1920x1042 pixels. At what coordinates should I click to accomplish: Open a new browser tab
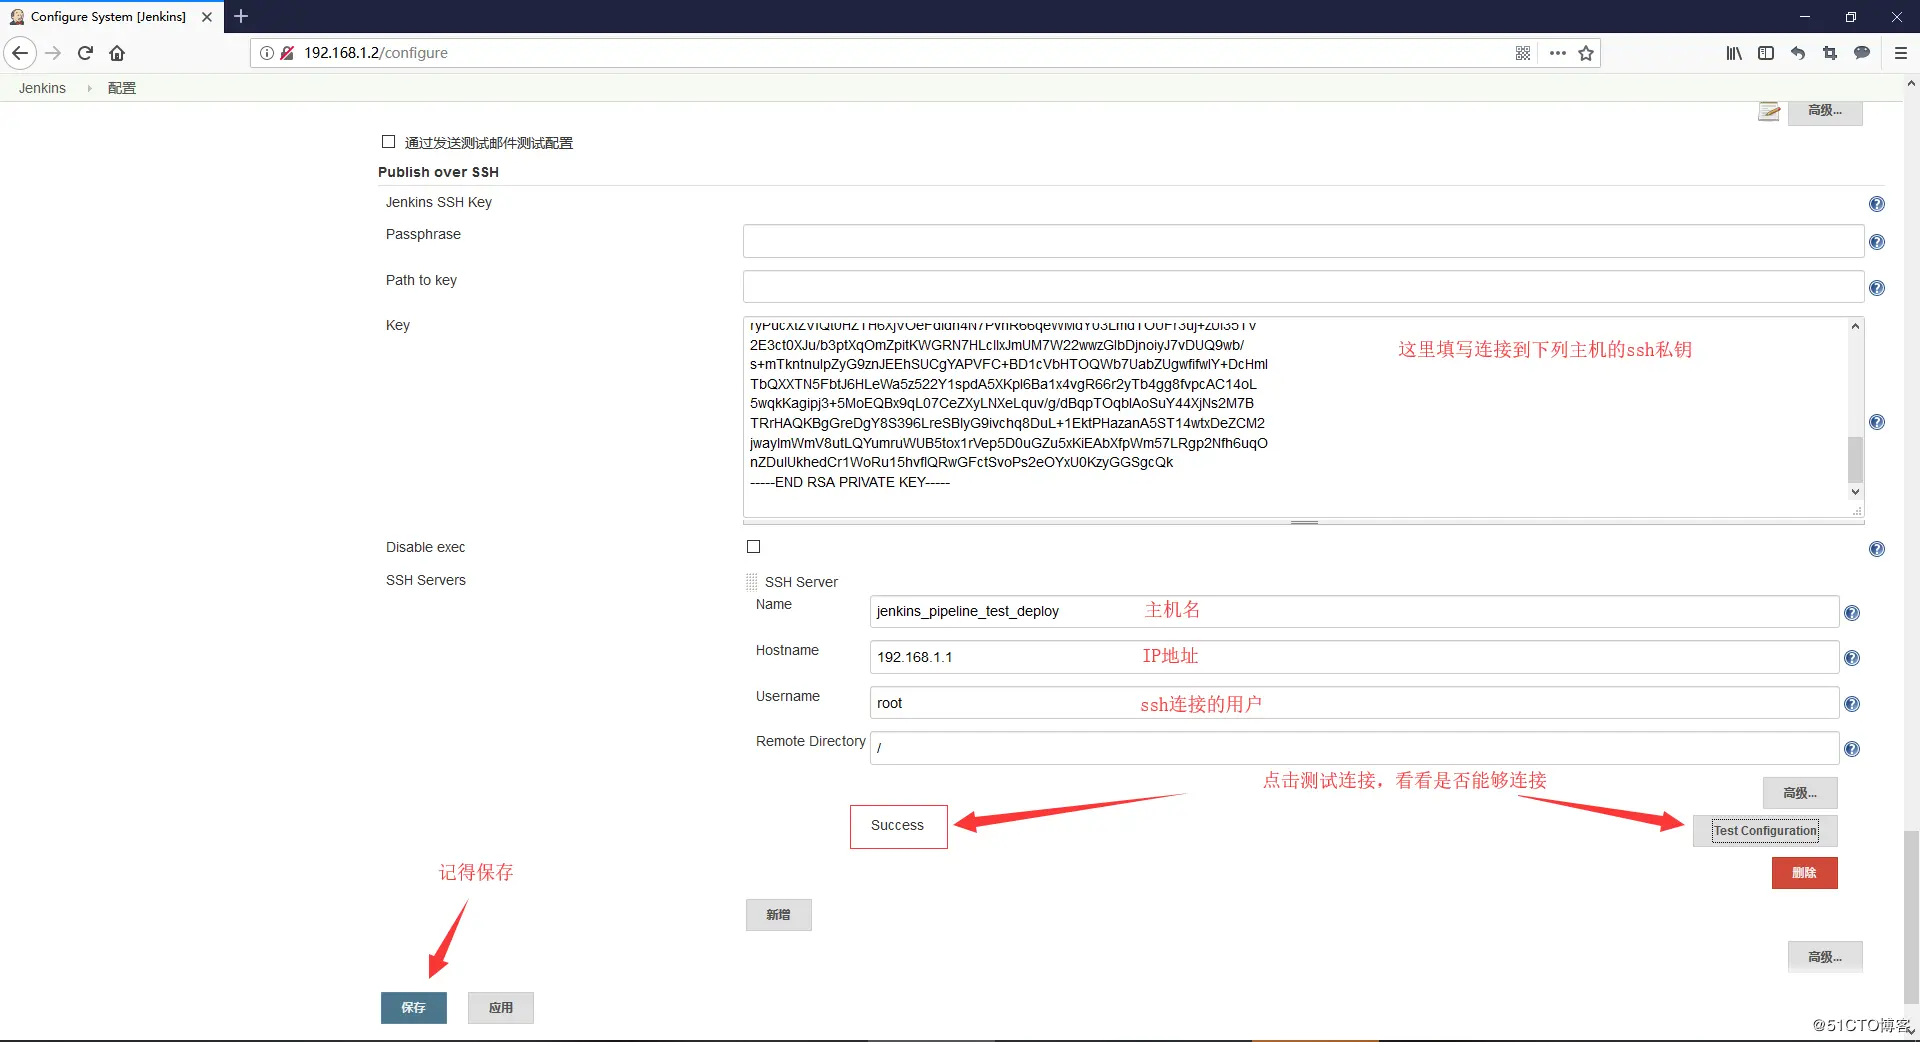(241, 16)
